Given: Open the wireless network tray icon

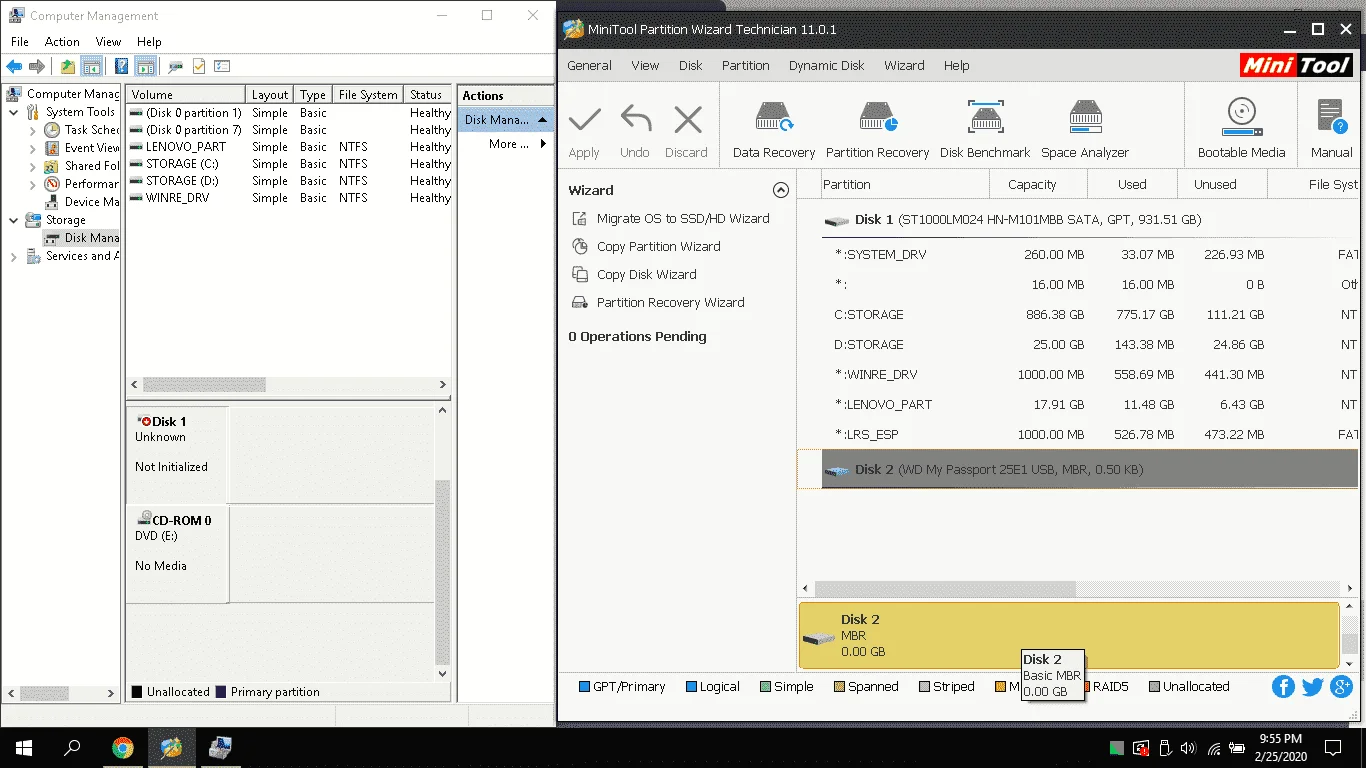Looking at the screenshot, I should (1214, 748).
